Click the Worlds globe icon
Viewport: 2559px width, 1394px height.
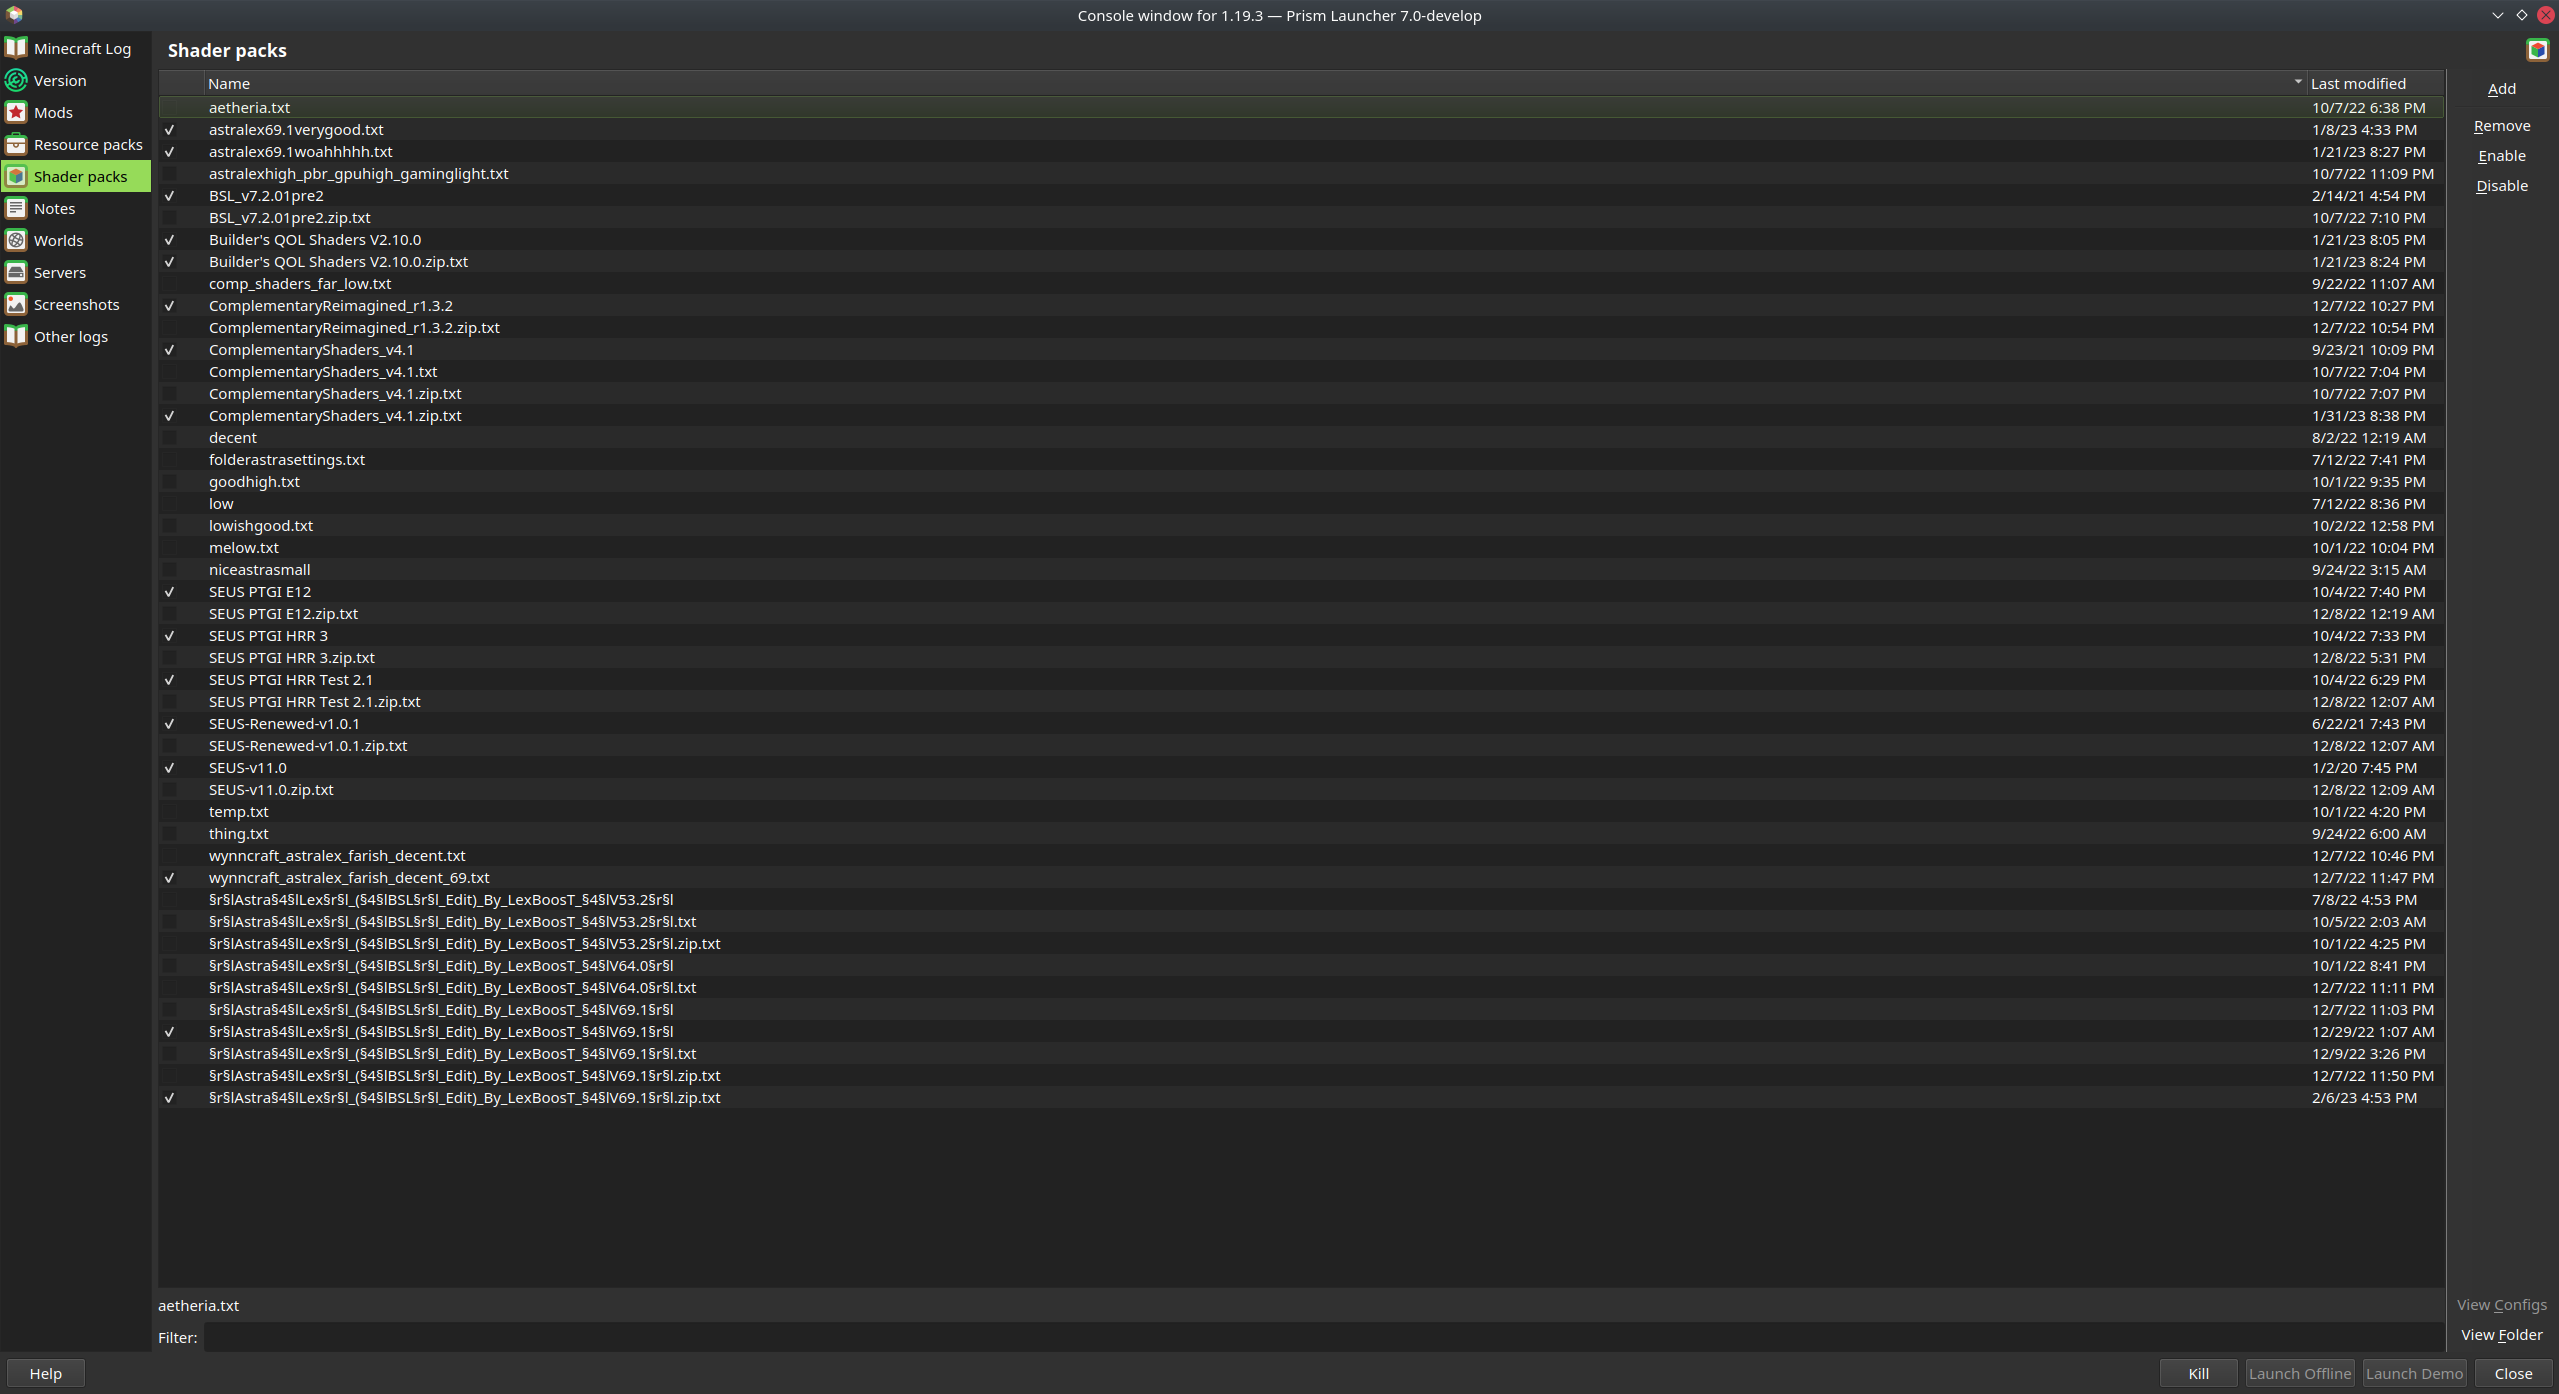(x=16, y=240)
